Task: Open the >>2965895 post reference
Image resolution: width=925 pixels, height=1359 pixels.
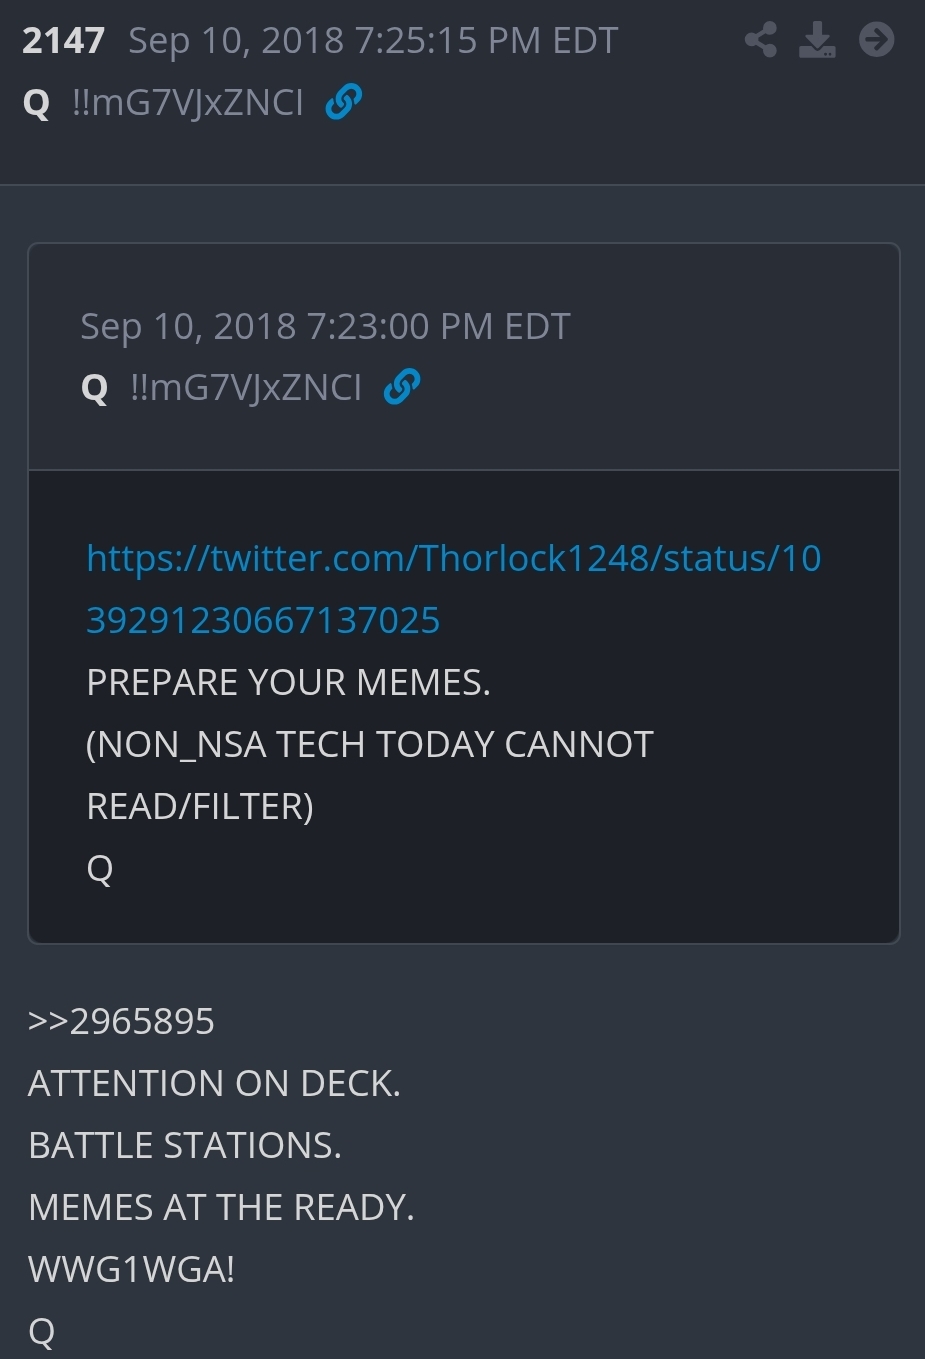Action: click(121, 1021)
